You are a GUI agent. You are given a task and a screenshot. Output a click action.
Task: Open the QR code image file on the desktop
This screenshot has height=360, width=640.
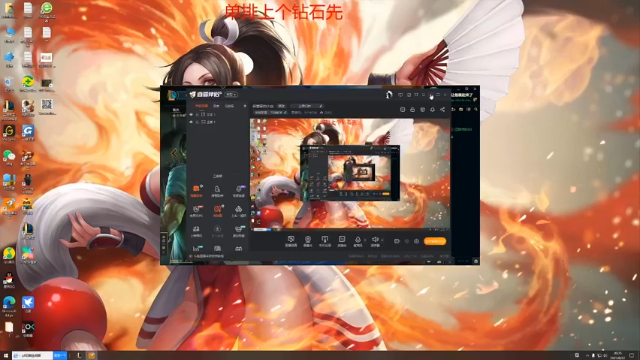tap(47, 107)
